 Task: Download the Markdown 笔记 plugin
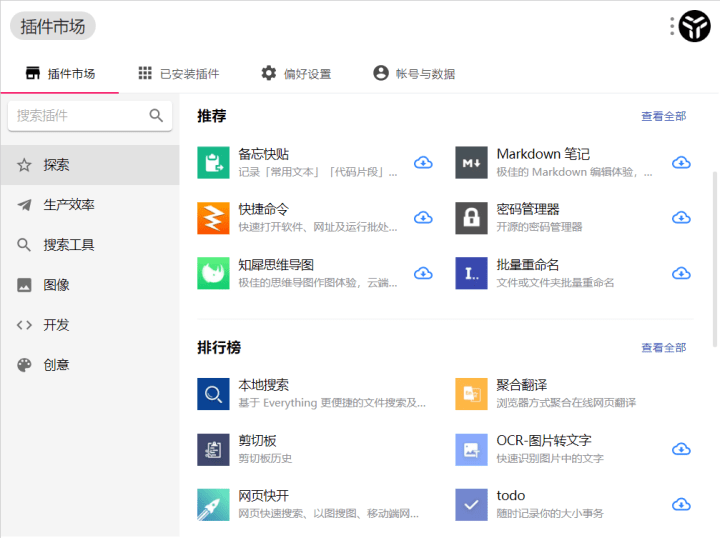point(681,162)
